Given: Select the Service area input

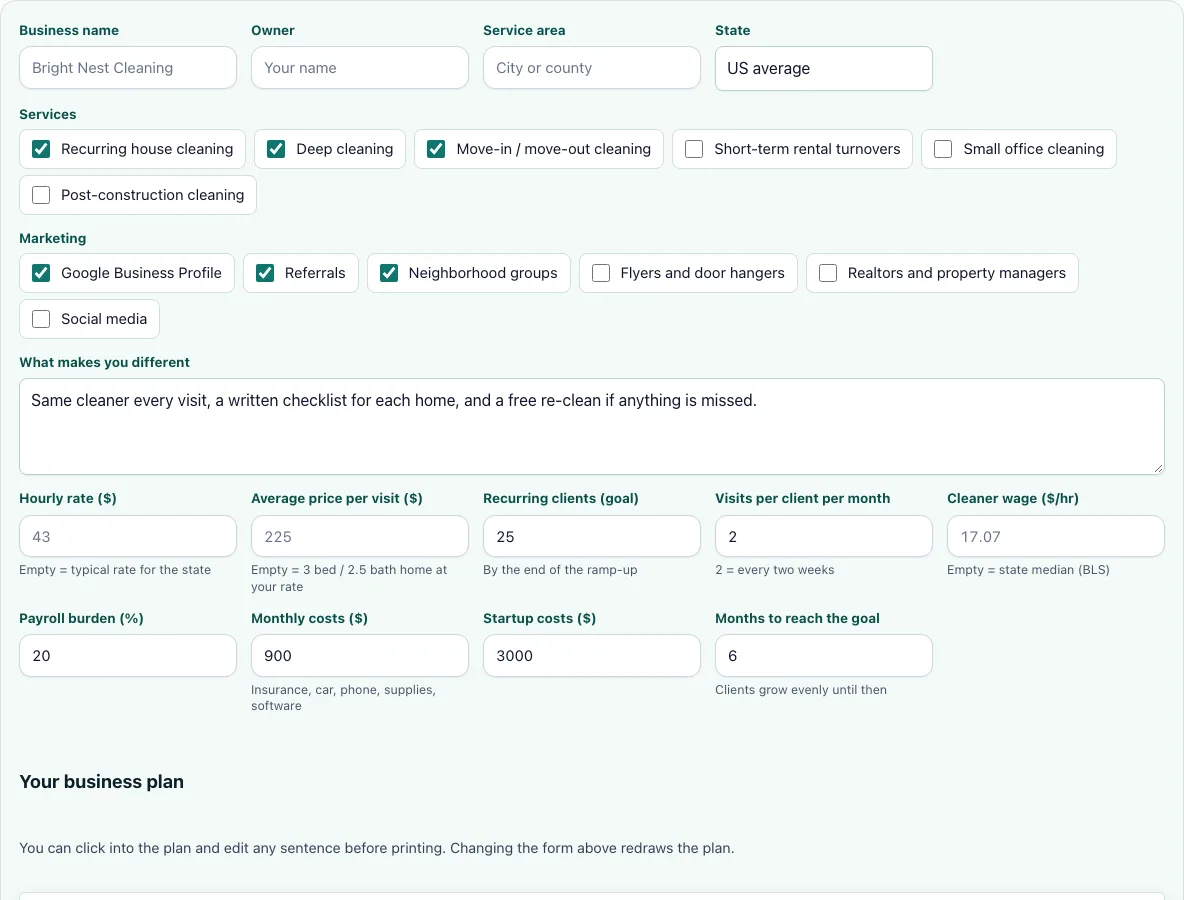Looking at the screenshot, I should click(592, 68).
